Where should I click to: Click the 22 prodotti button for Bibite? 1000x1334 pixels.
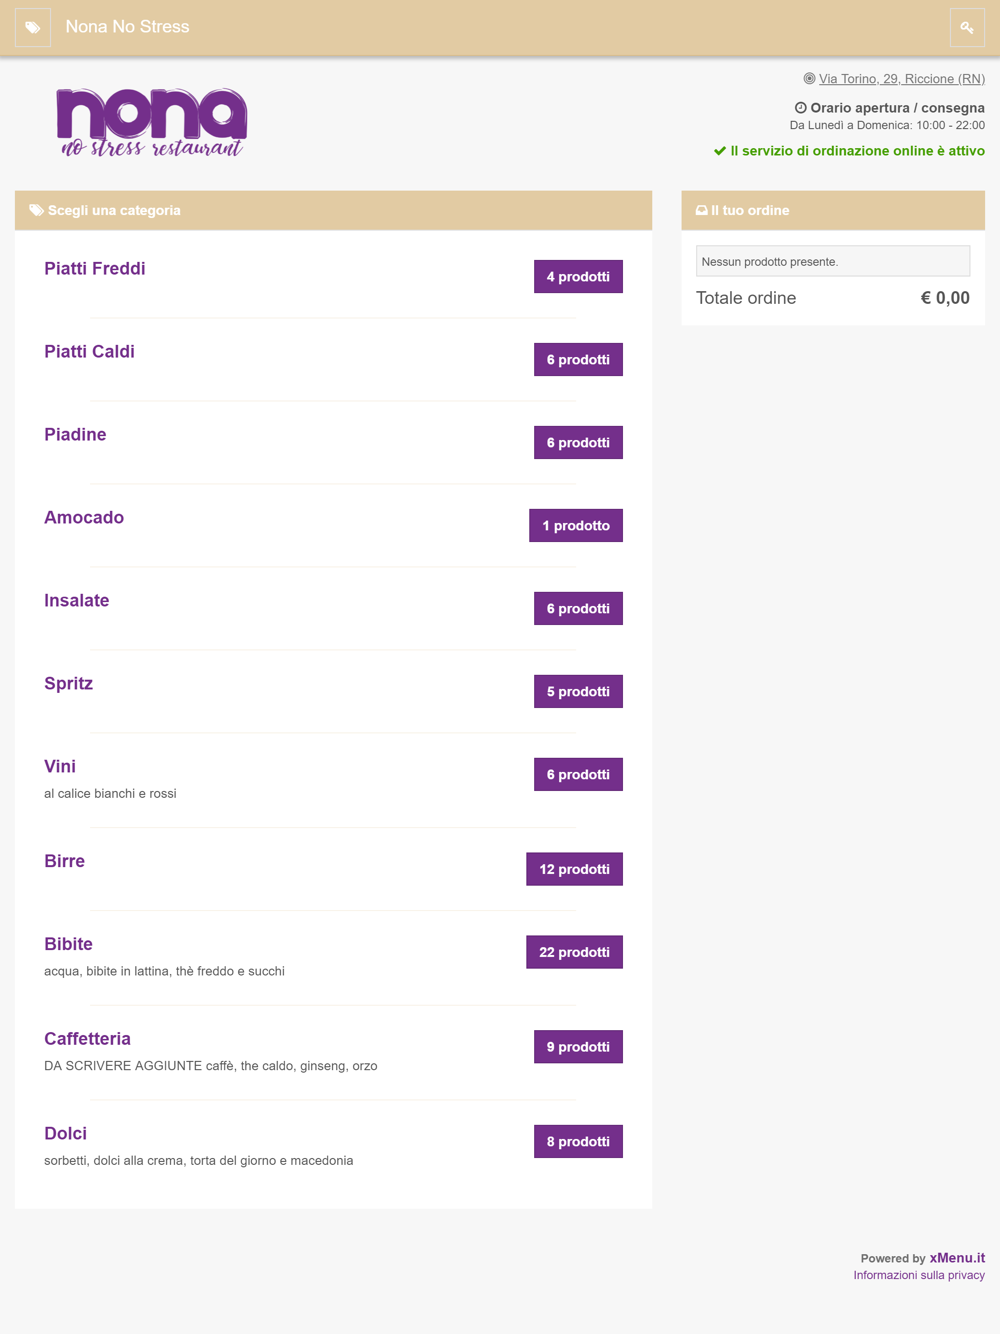click(x=574, y=952)
